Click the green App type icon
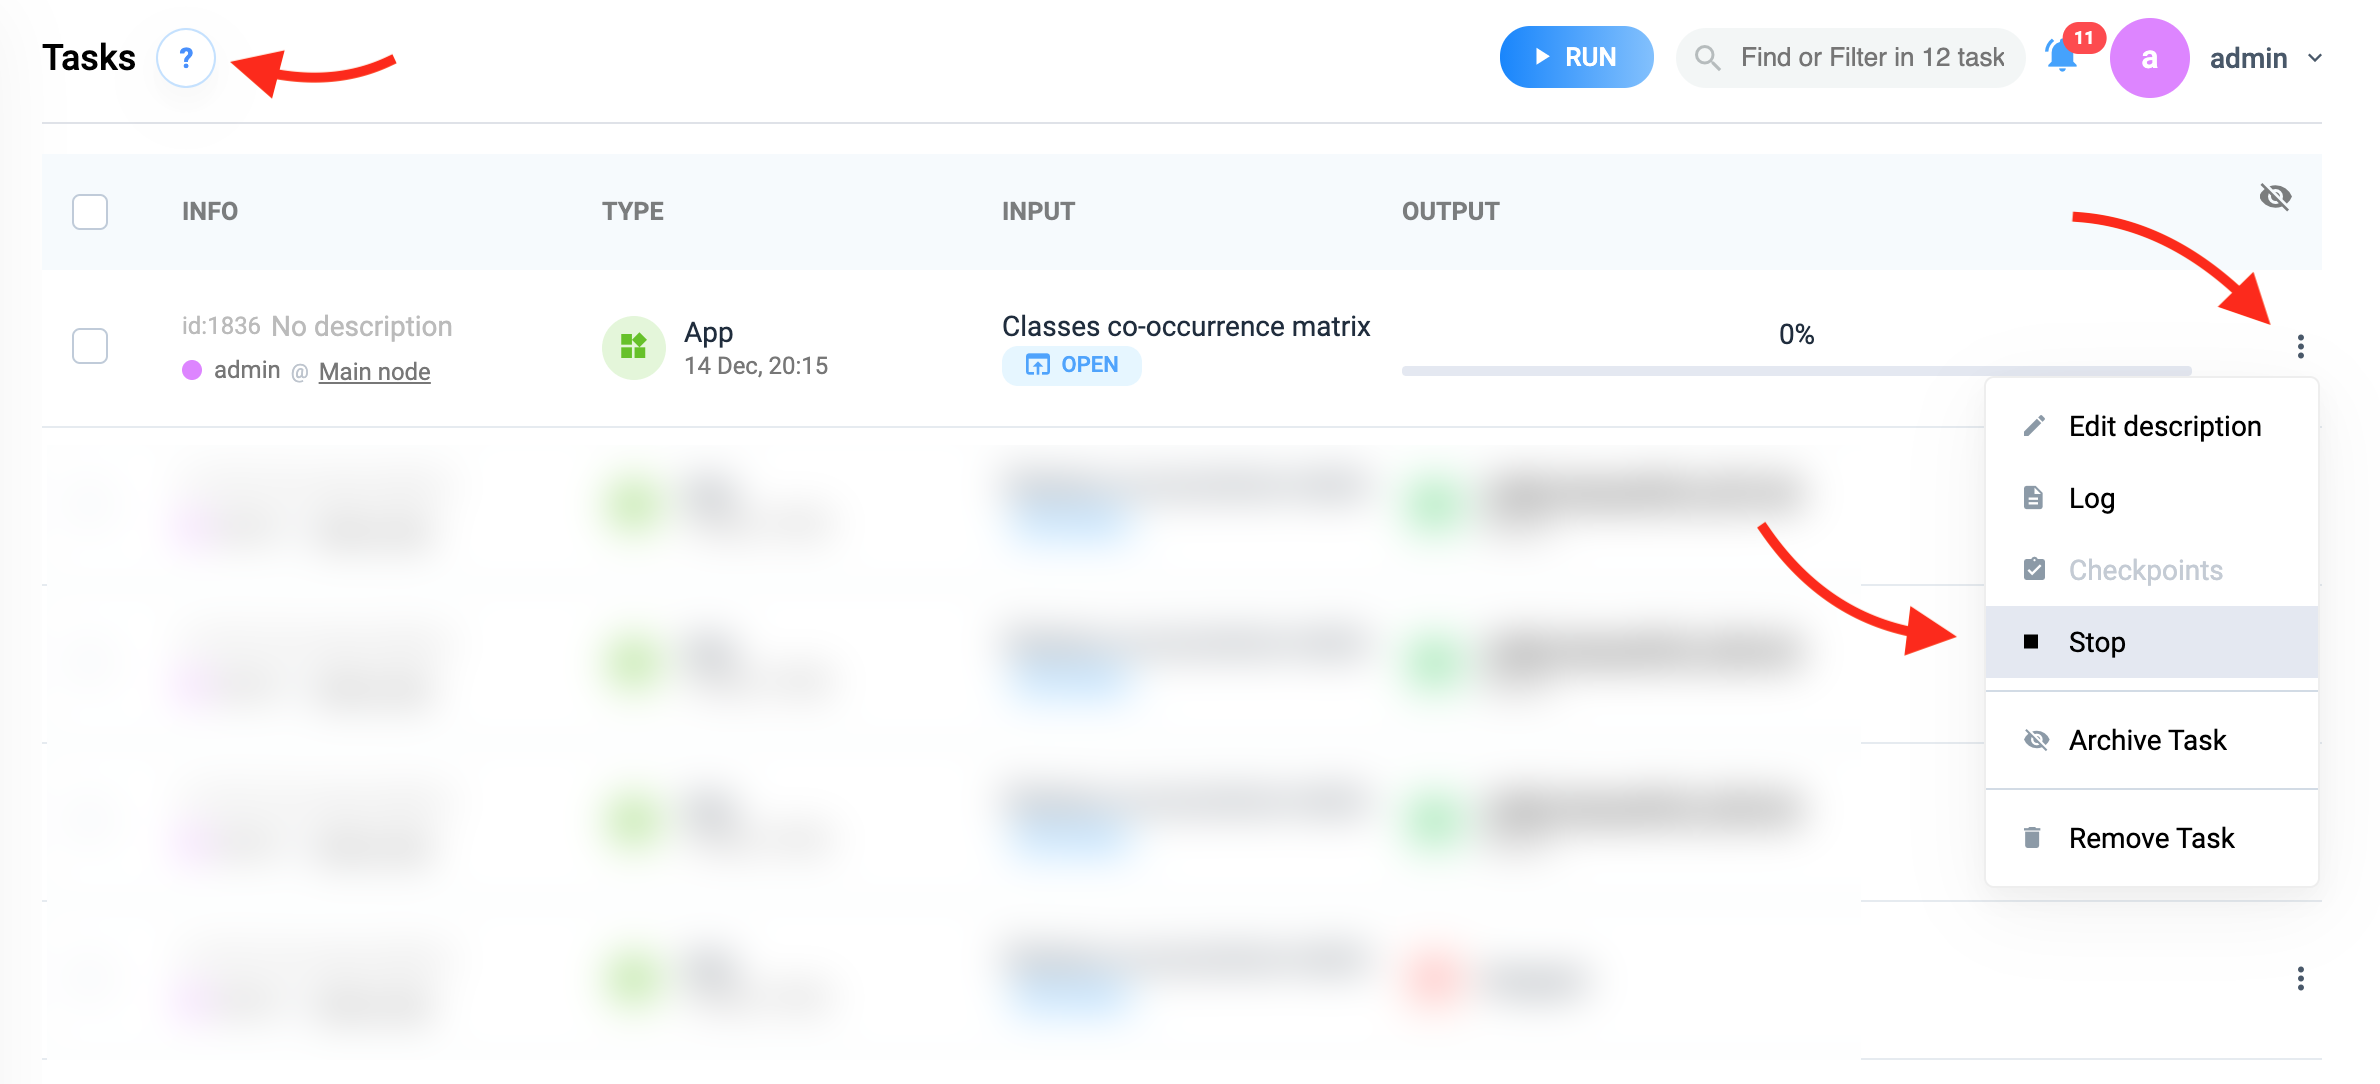Screen dimensions: 2380x1084 click(634, 347)
